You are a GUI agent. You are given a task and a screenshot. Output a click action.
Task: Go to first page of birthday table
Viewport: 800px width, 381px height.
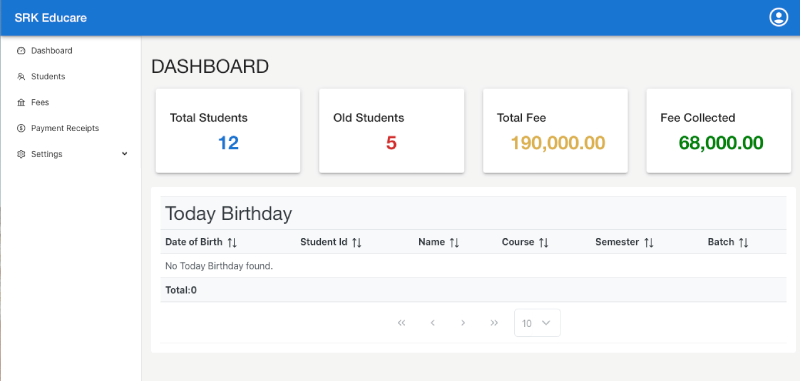(x=402, y=323)
